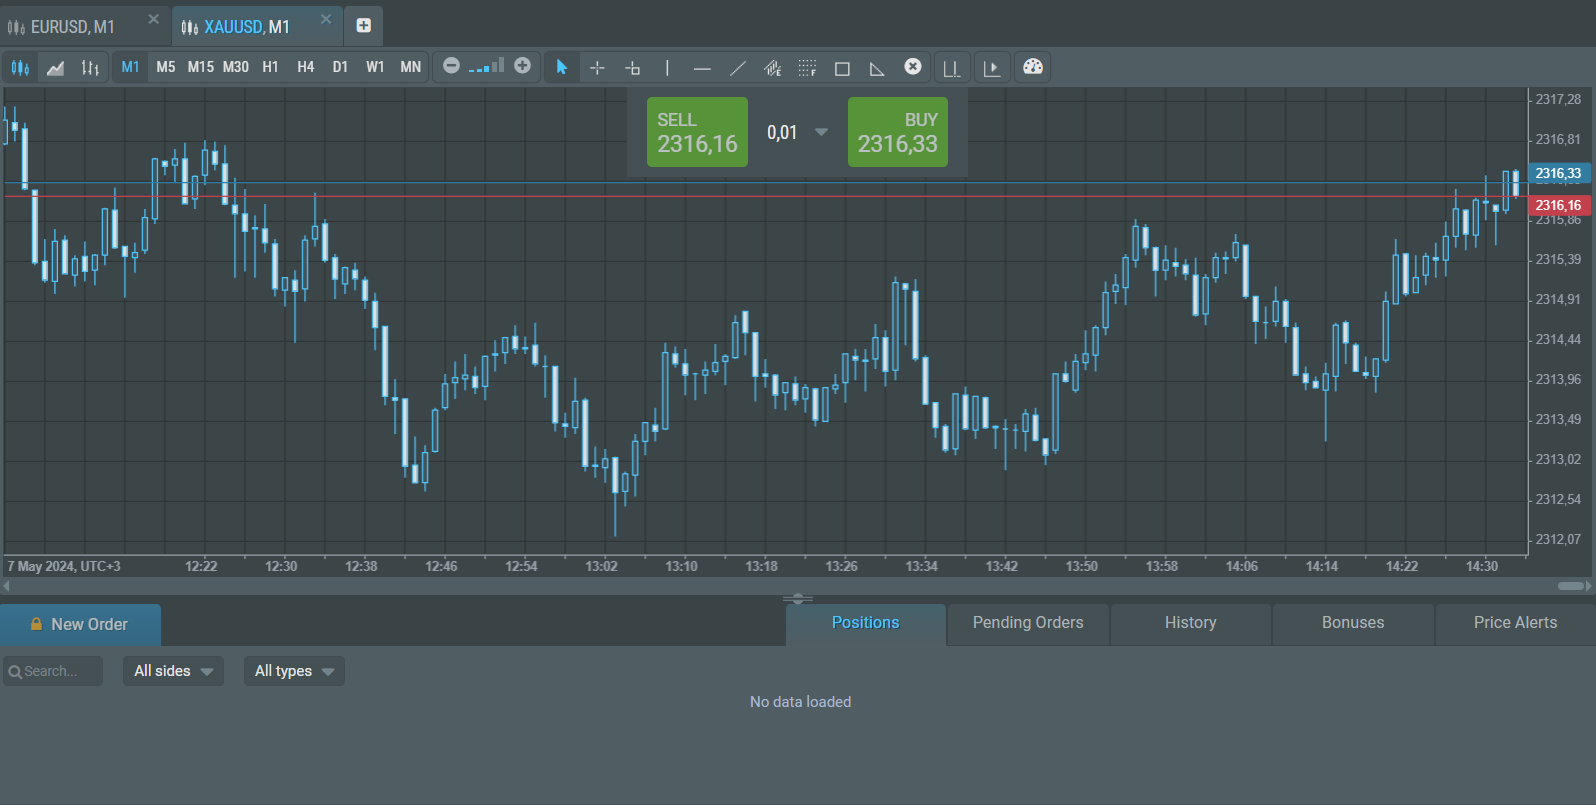
Task: Click the 2317,28 price axis label
Action: [1558, 99]
